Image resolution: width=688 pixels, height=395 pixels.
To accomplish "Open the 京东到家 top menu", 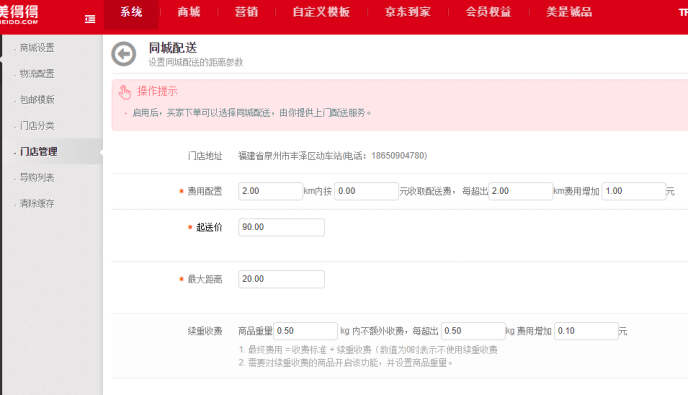I will [x=408, y=12].
